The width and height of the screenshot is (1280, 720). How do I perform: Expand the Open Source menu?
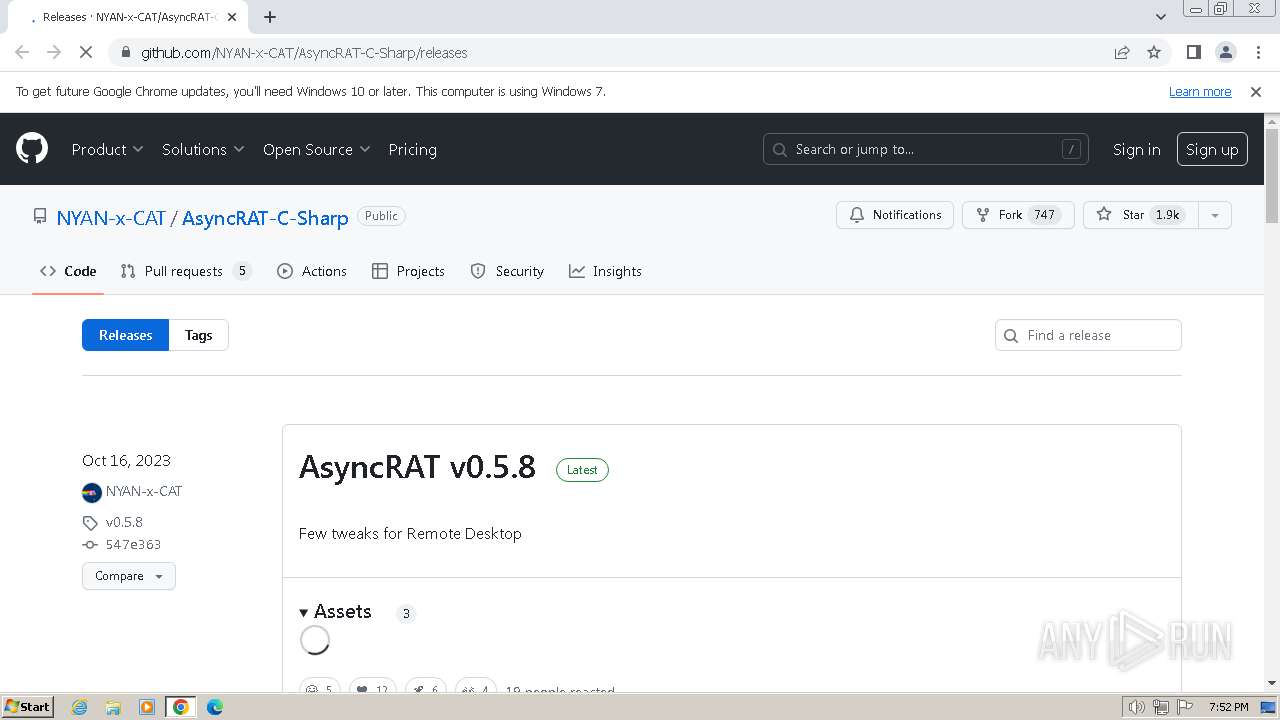click(x=316, y=149)
